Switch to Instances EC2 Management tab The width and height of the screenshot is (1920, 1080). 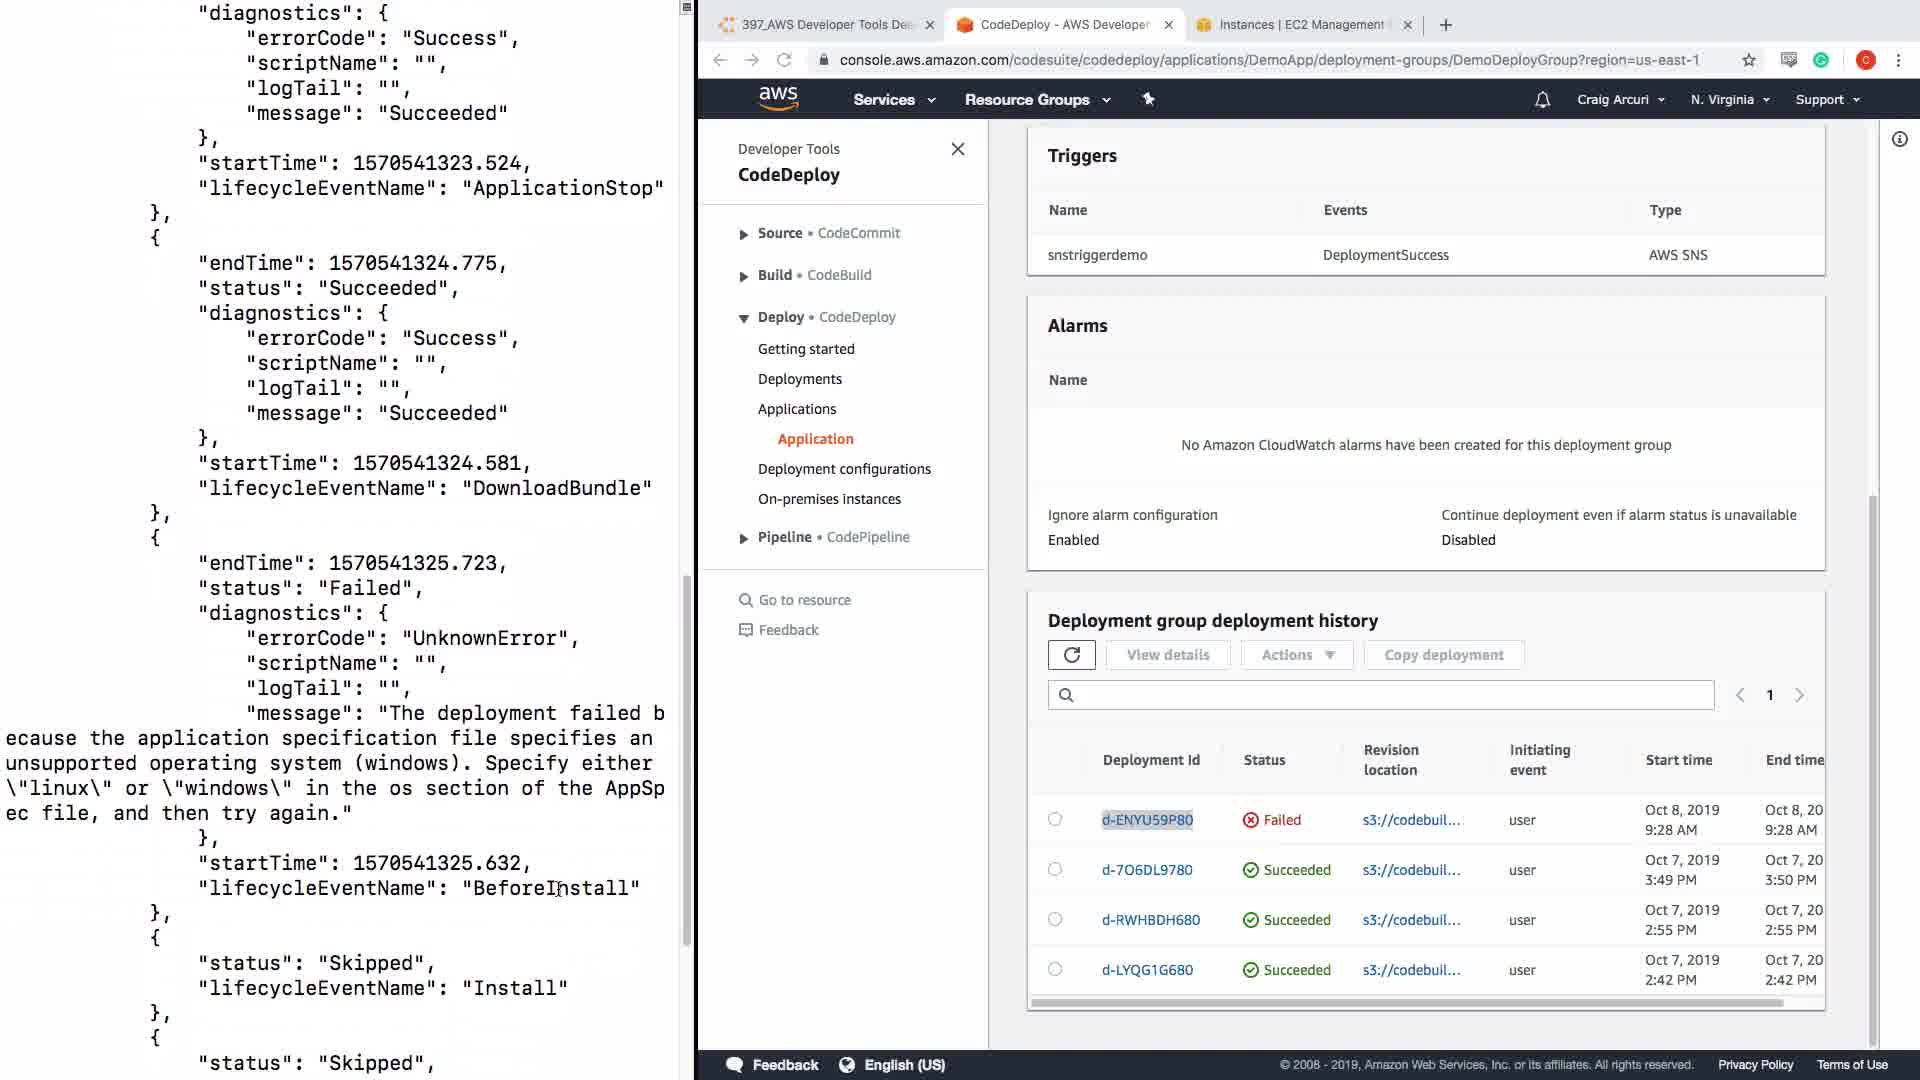[1300, 25]
